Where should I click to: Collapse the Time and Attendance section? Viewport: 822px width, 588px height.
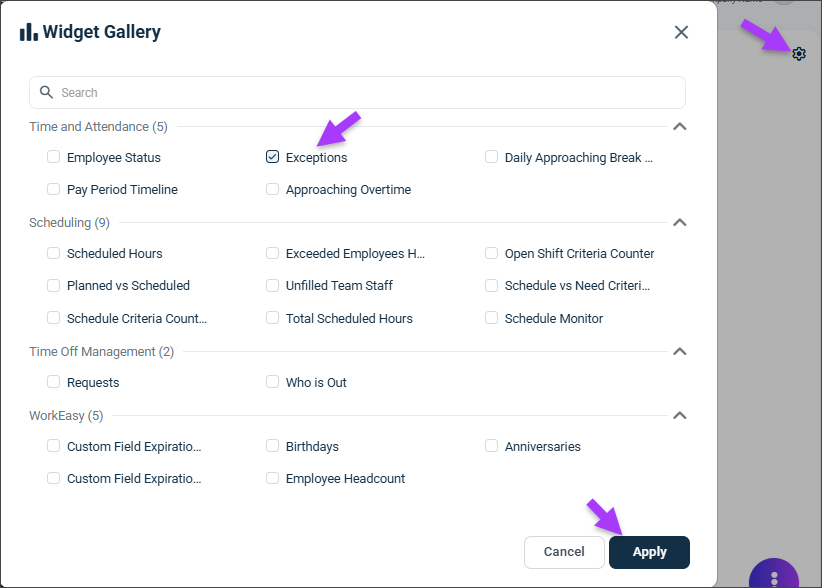coord(679,126)
